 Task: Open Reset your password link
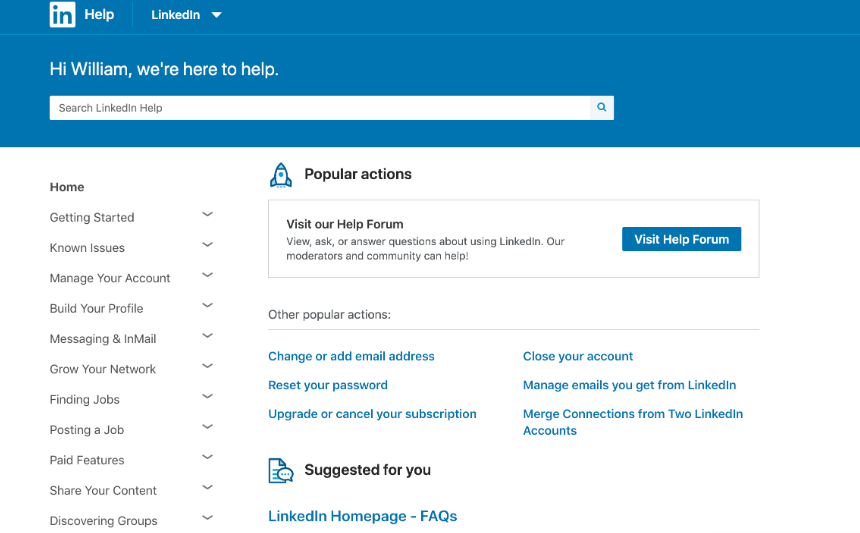point(327,385)
